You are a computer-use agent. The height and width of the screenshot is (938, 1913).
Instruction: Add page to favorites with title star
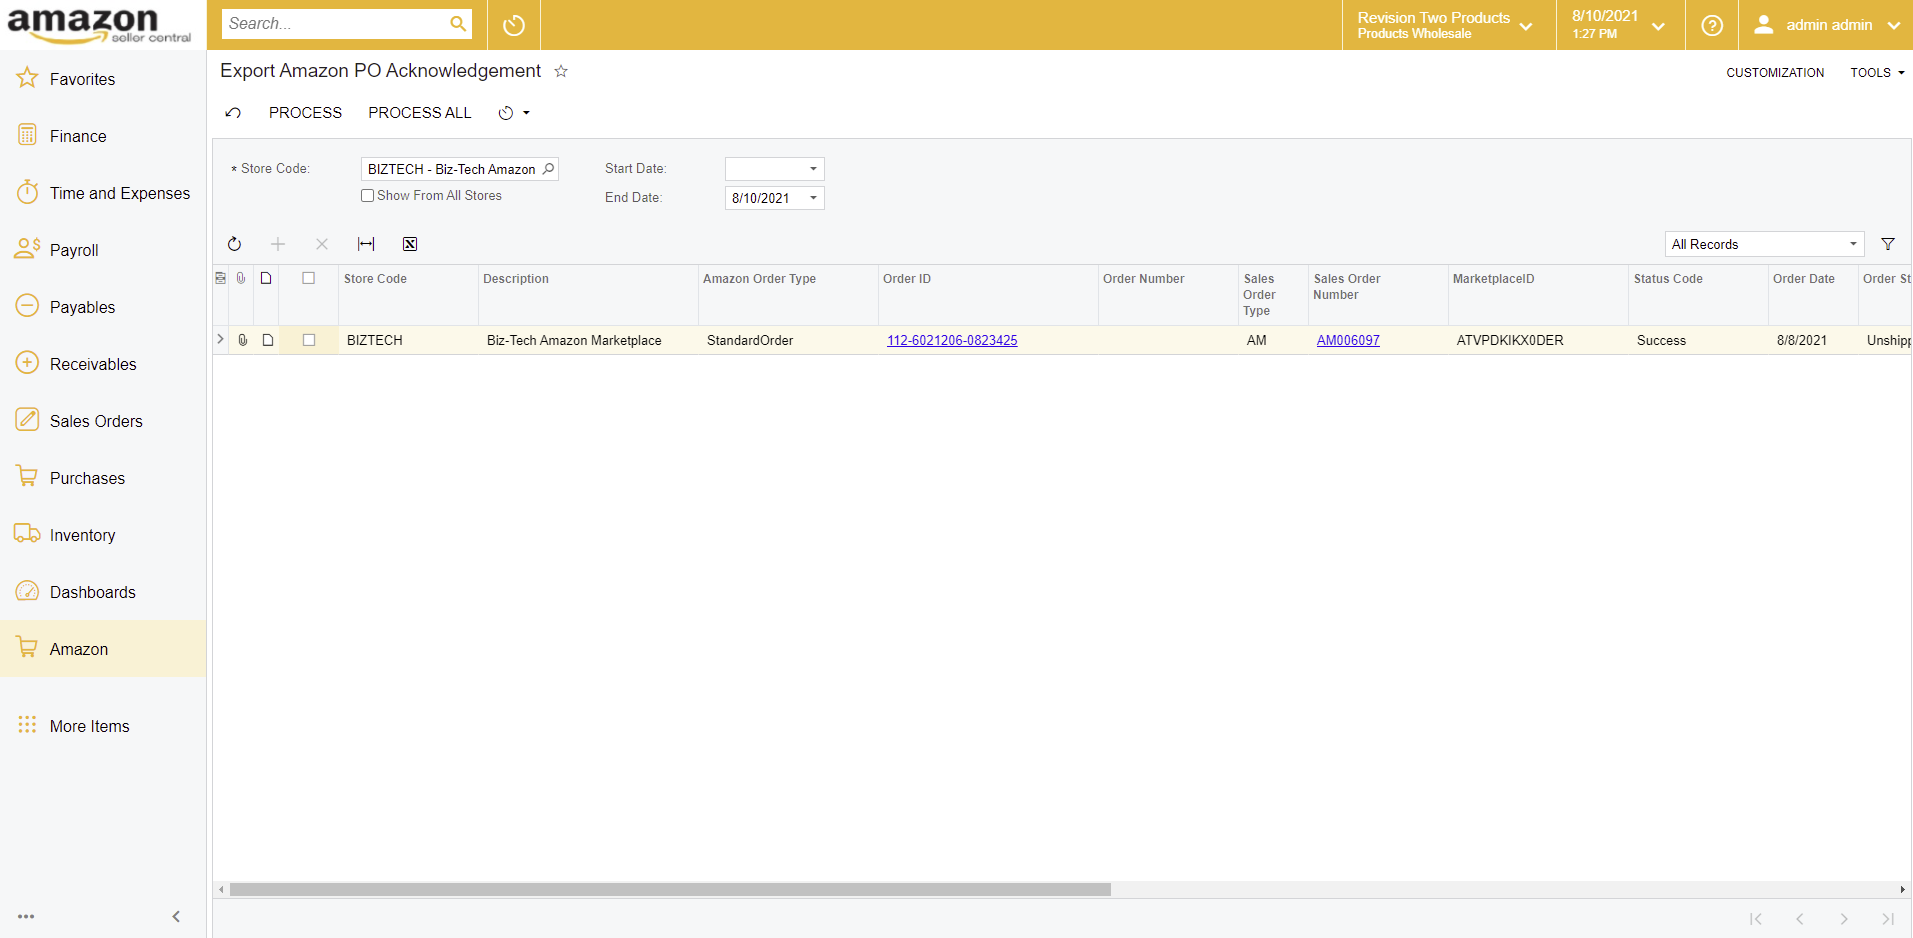[x=561, y=71]
